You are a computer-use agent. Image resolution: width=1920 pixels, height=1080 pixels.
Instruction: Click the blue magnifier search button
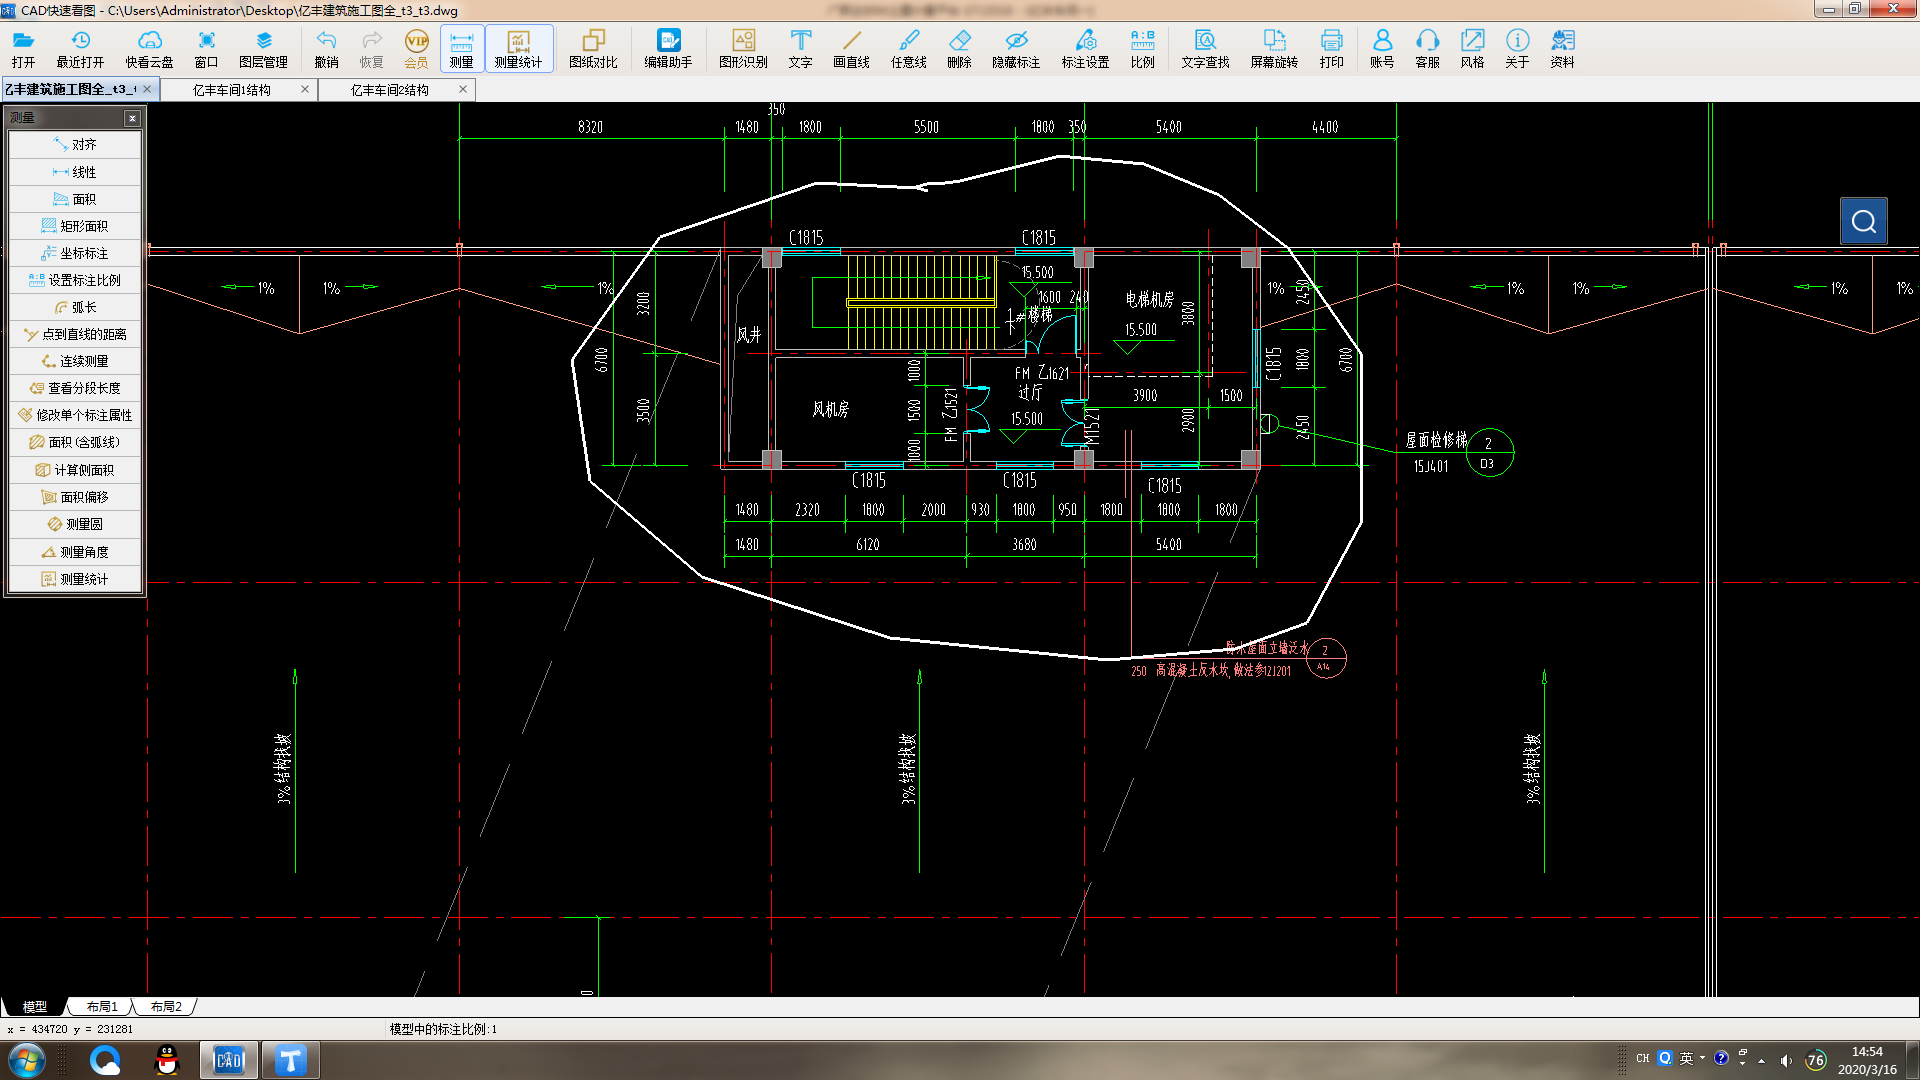(1863, 221)
